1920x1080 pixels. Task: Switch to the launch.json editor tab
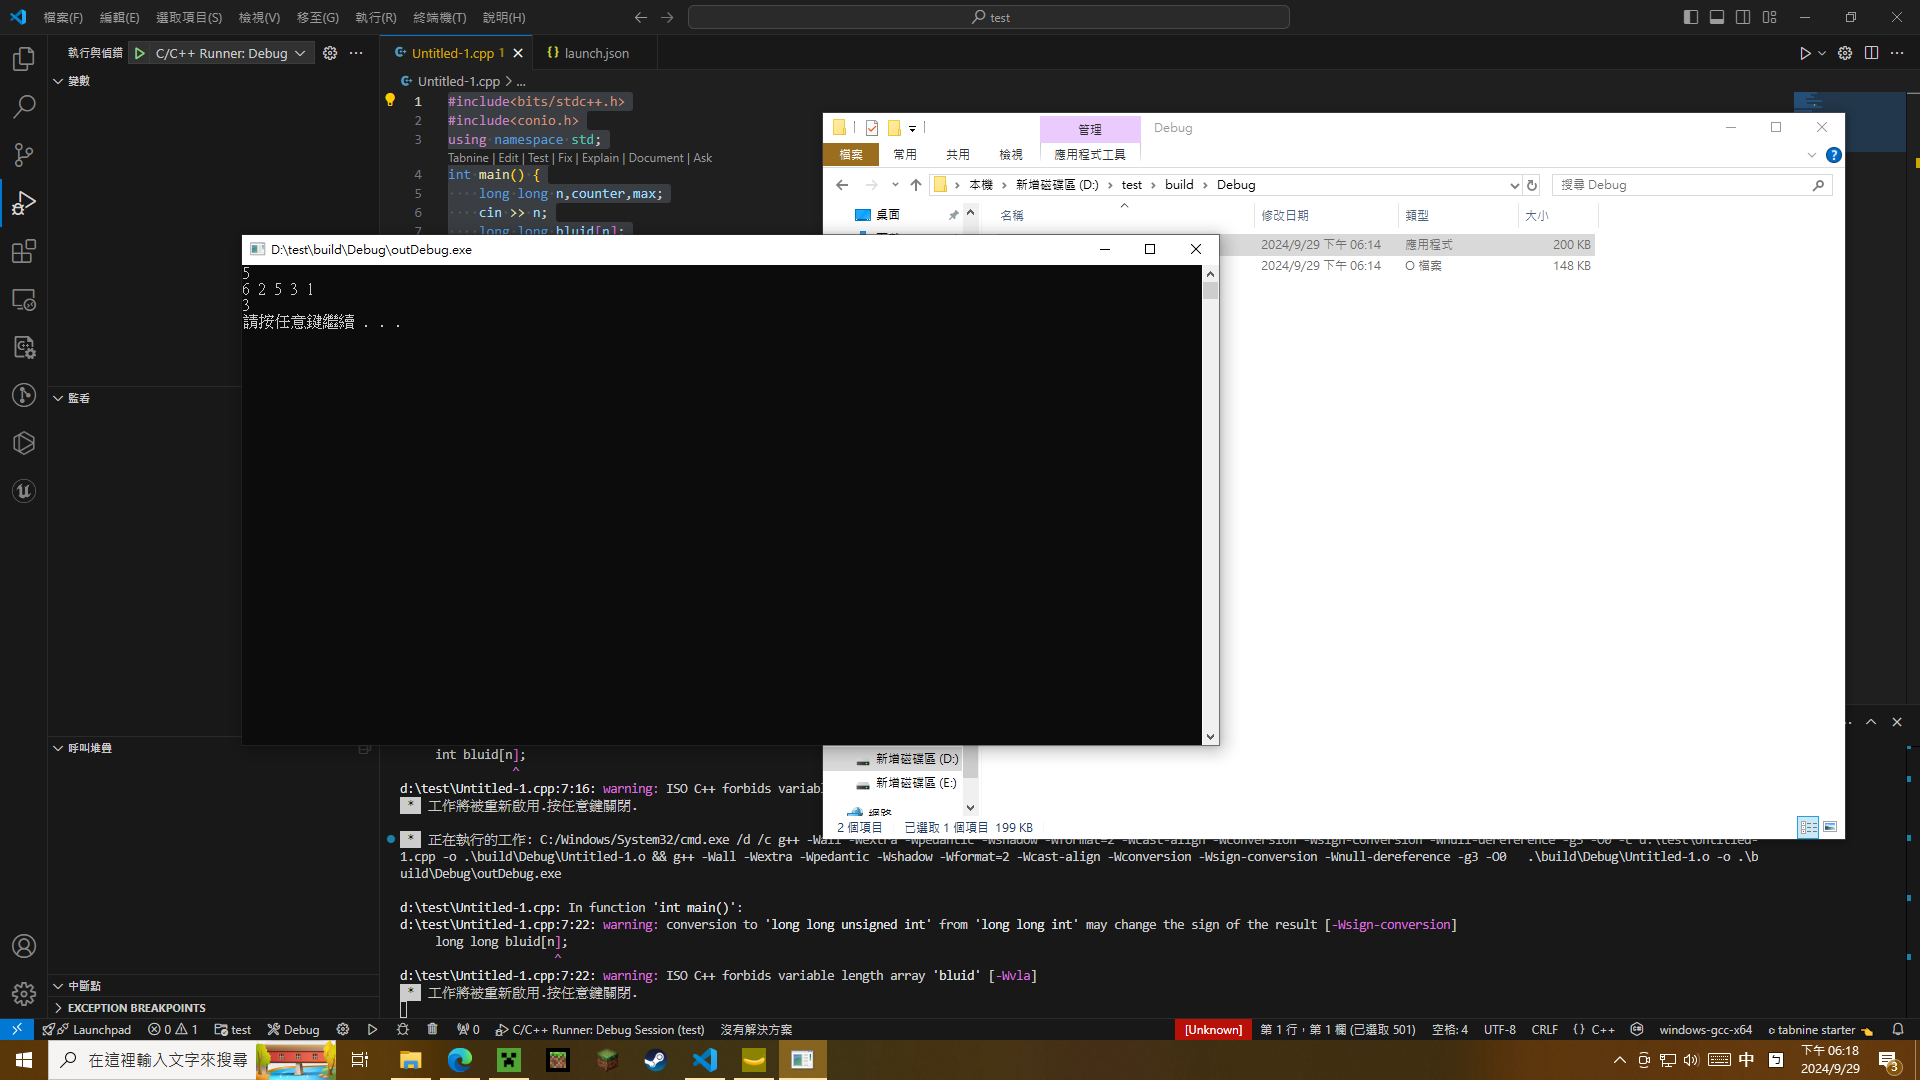[596, 53]
